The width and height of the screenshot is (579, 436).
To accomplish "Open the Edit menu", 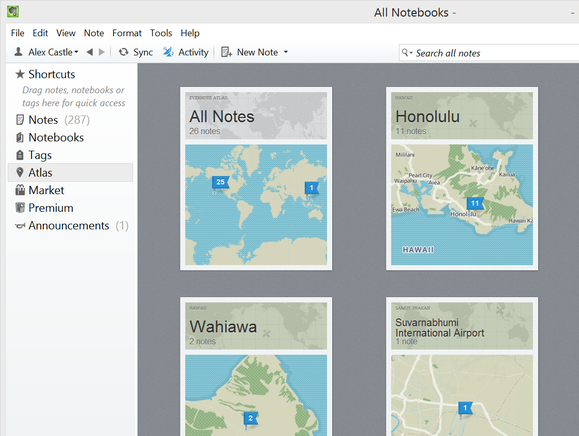I will tap(40, 33).
